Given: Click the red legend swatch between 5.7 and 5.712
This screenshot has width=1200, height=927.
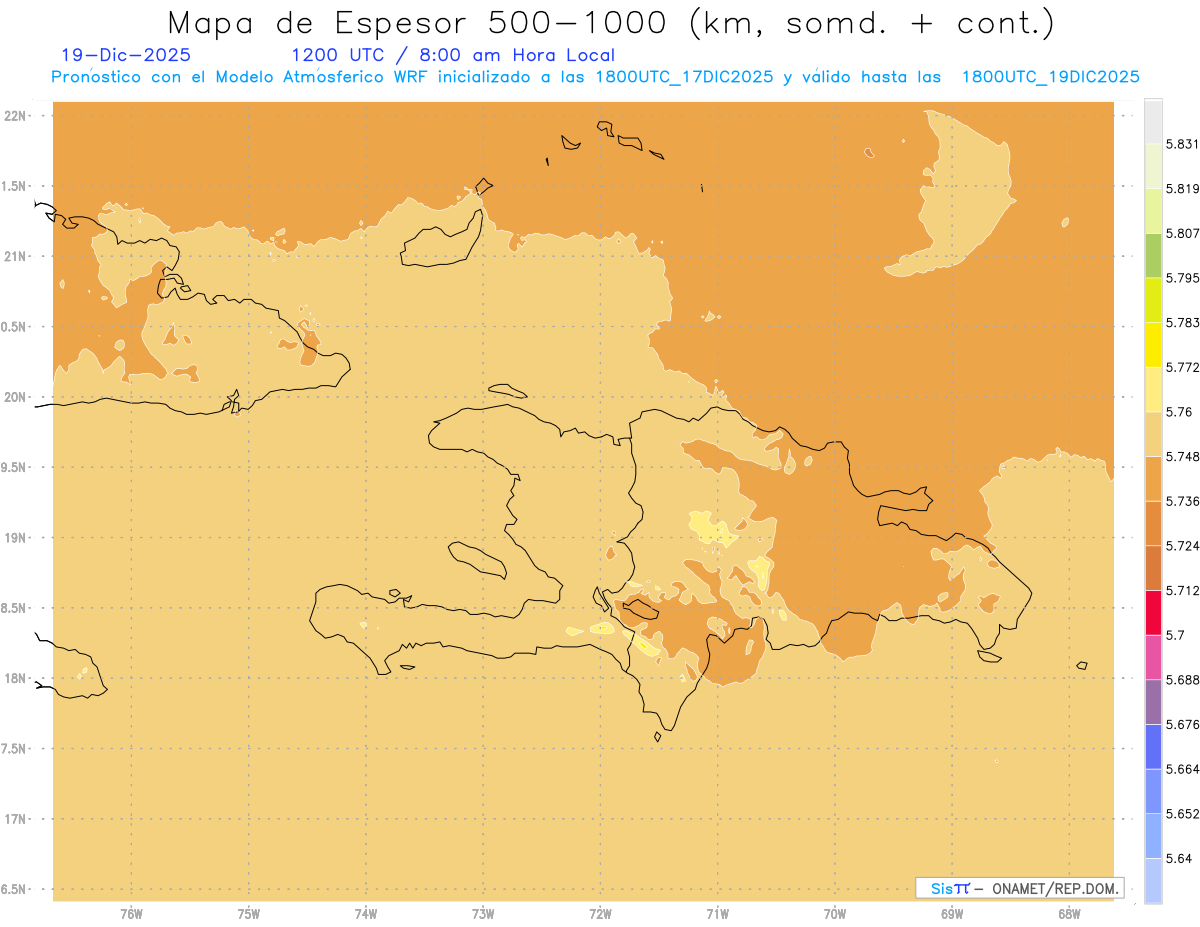Looking at the screenshot, I should coord(1153,612).
